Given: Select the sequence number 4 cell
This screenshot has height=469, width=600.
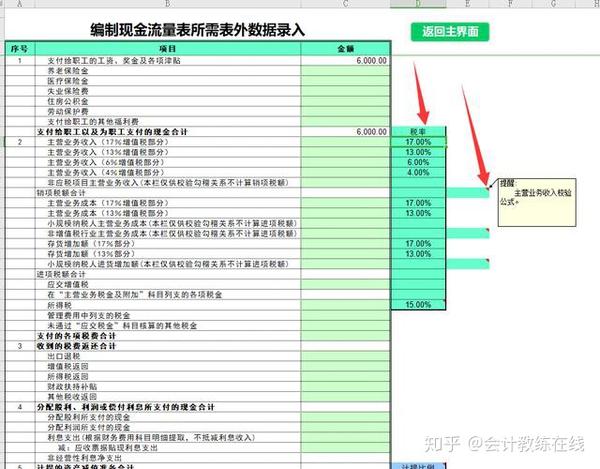Looking at the screenshot, I should coord(20,407).
